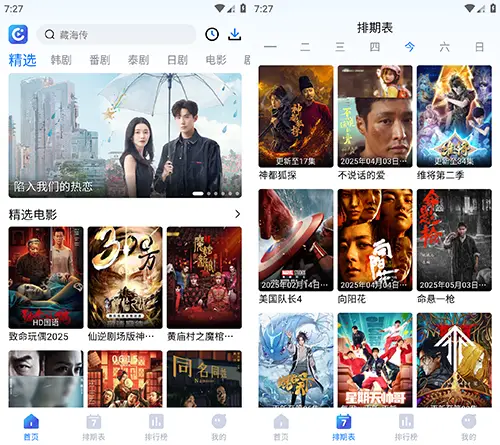Tap the first banner pagination indicator
This screenshot has width=500, height=445.
click(x=198, y=193)
